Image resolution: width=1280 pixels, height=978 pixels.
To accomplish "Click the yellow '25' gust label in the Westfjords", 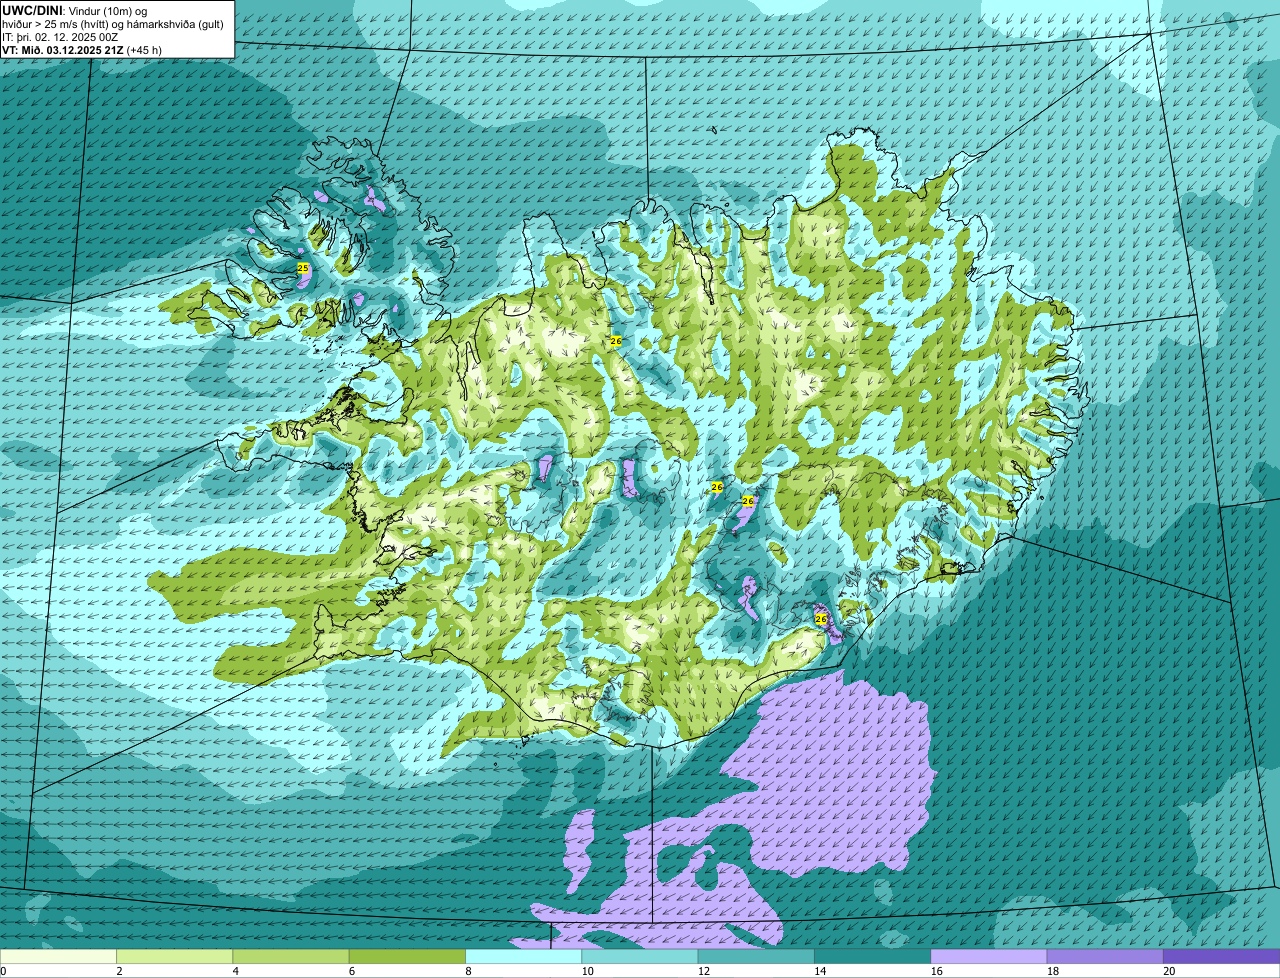I will tap(303, 268).
